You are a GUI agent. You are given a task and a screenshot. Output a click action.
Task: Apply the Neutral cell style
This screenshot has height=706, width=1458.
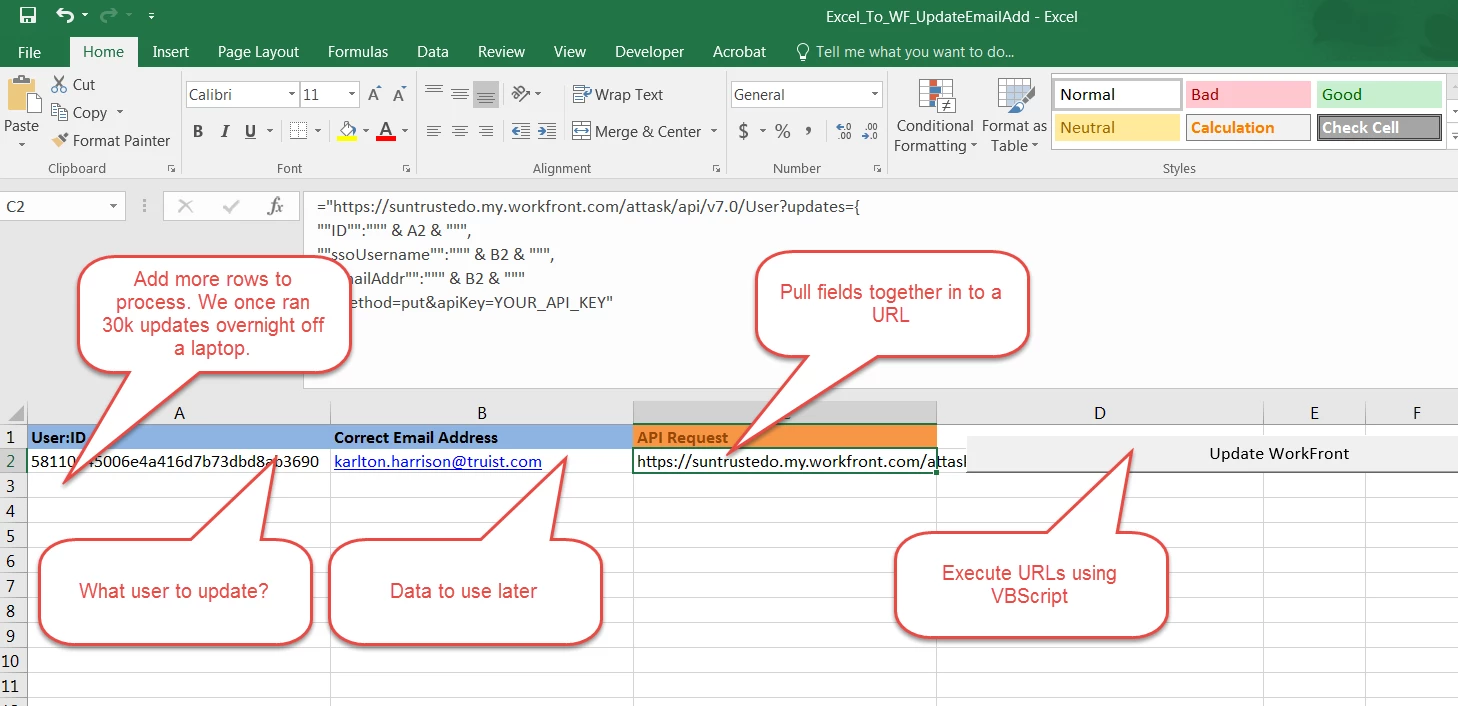point(1117,128)
